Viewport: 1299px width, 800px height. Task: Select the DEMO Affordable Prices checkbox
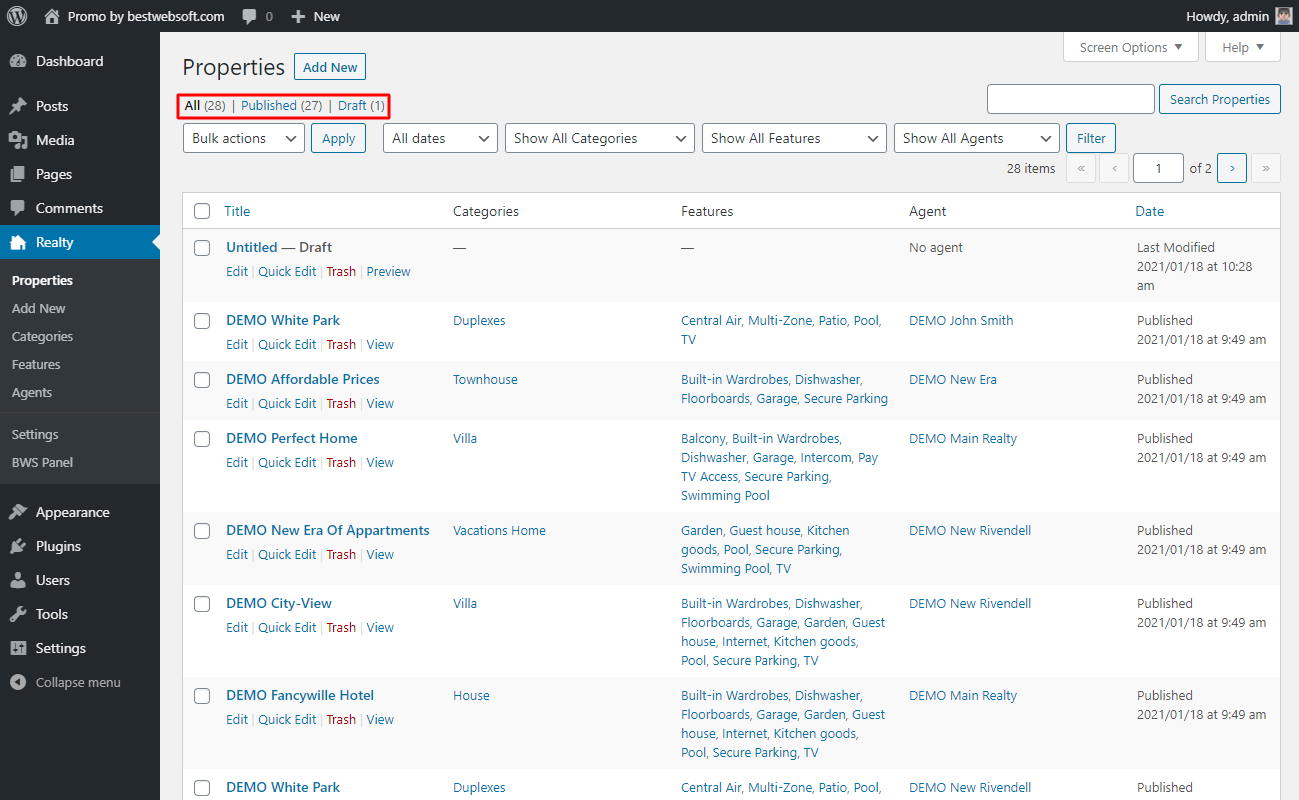pos(202,379)
